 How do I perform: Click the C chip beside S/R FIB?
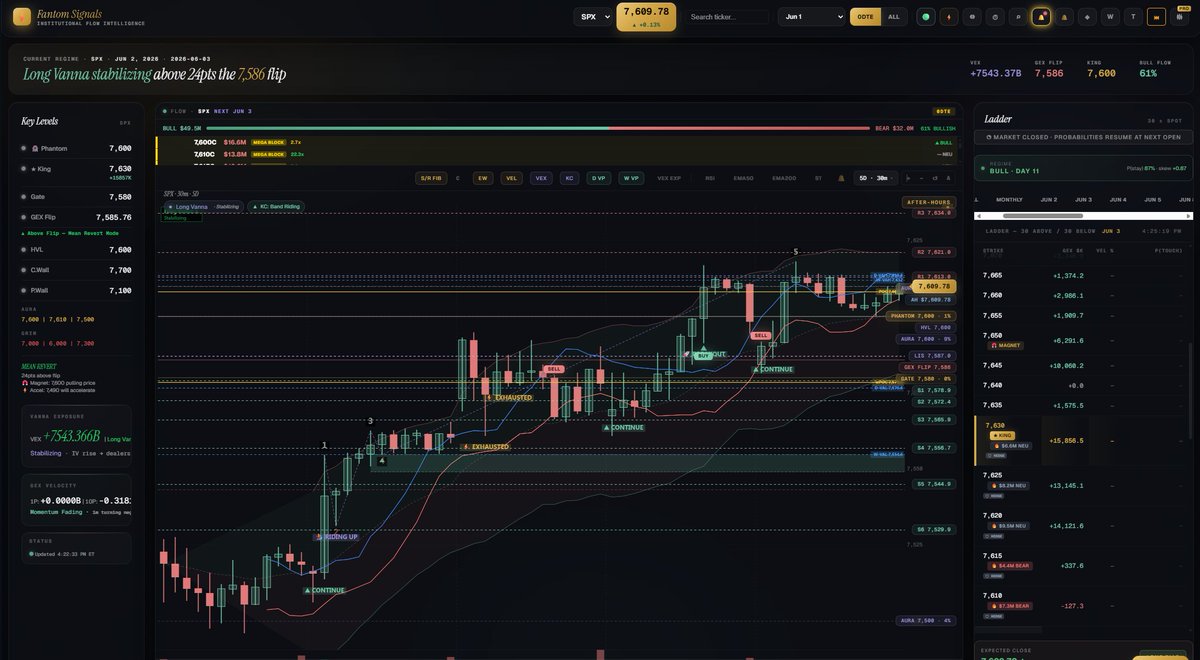[458, 178]
